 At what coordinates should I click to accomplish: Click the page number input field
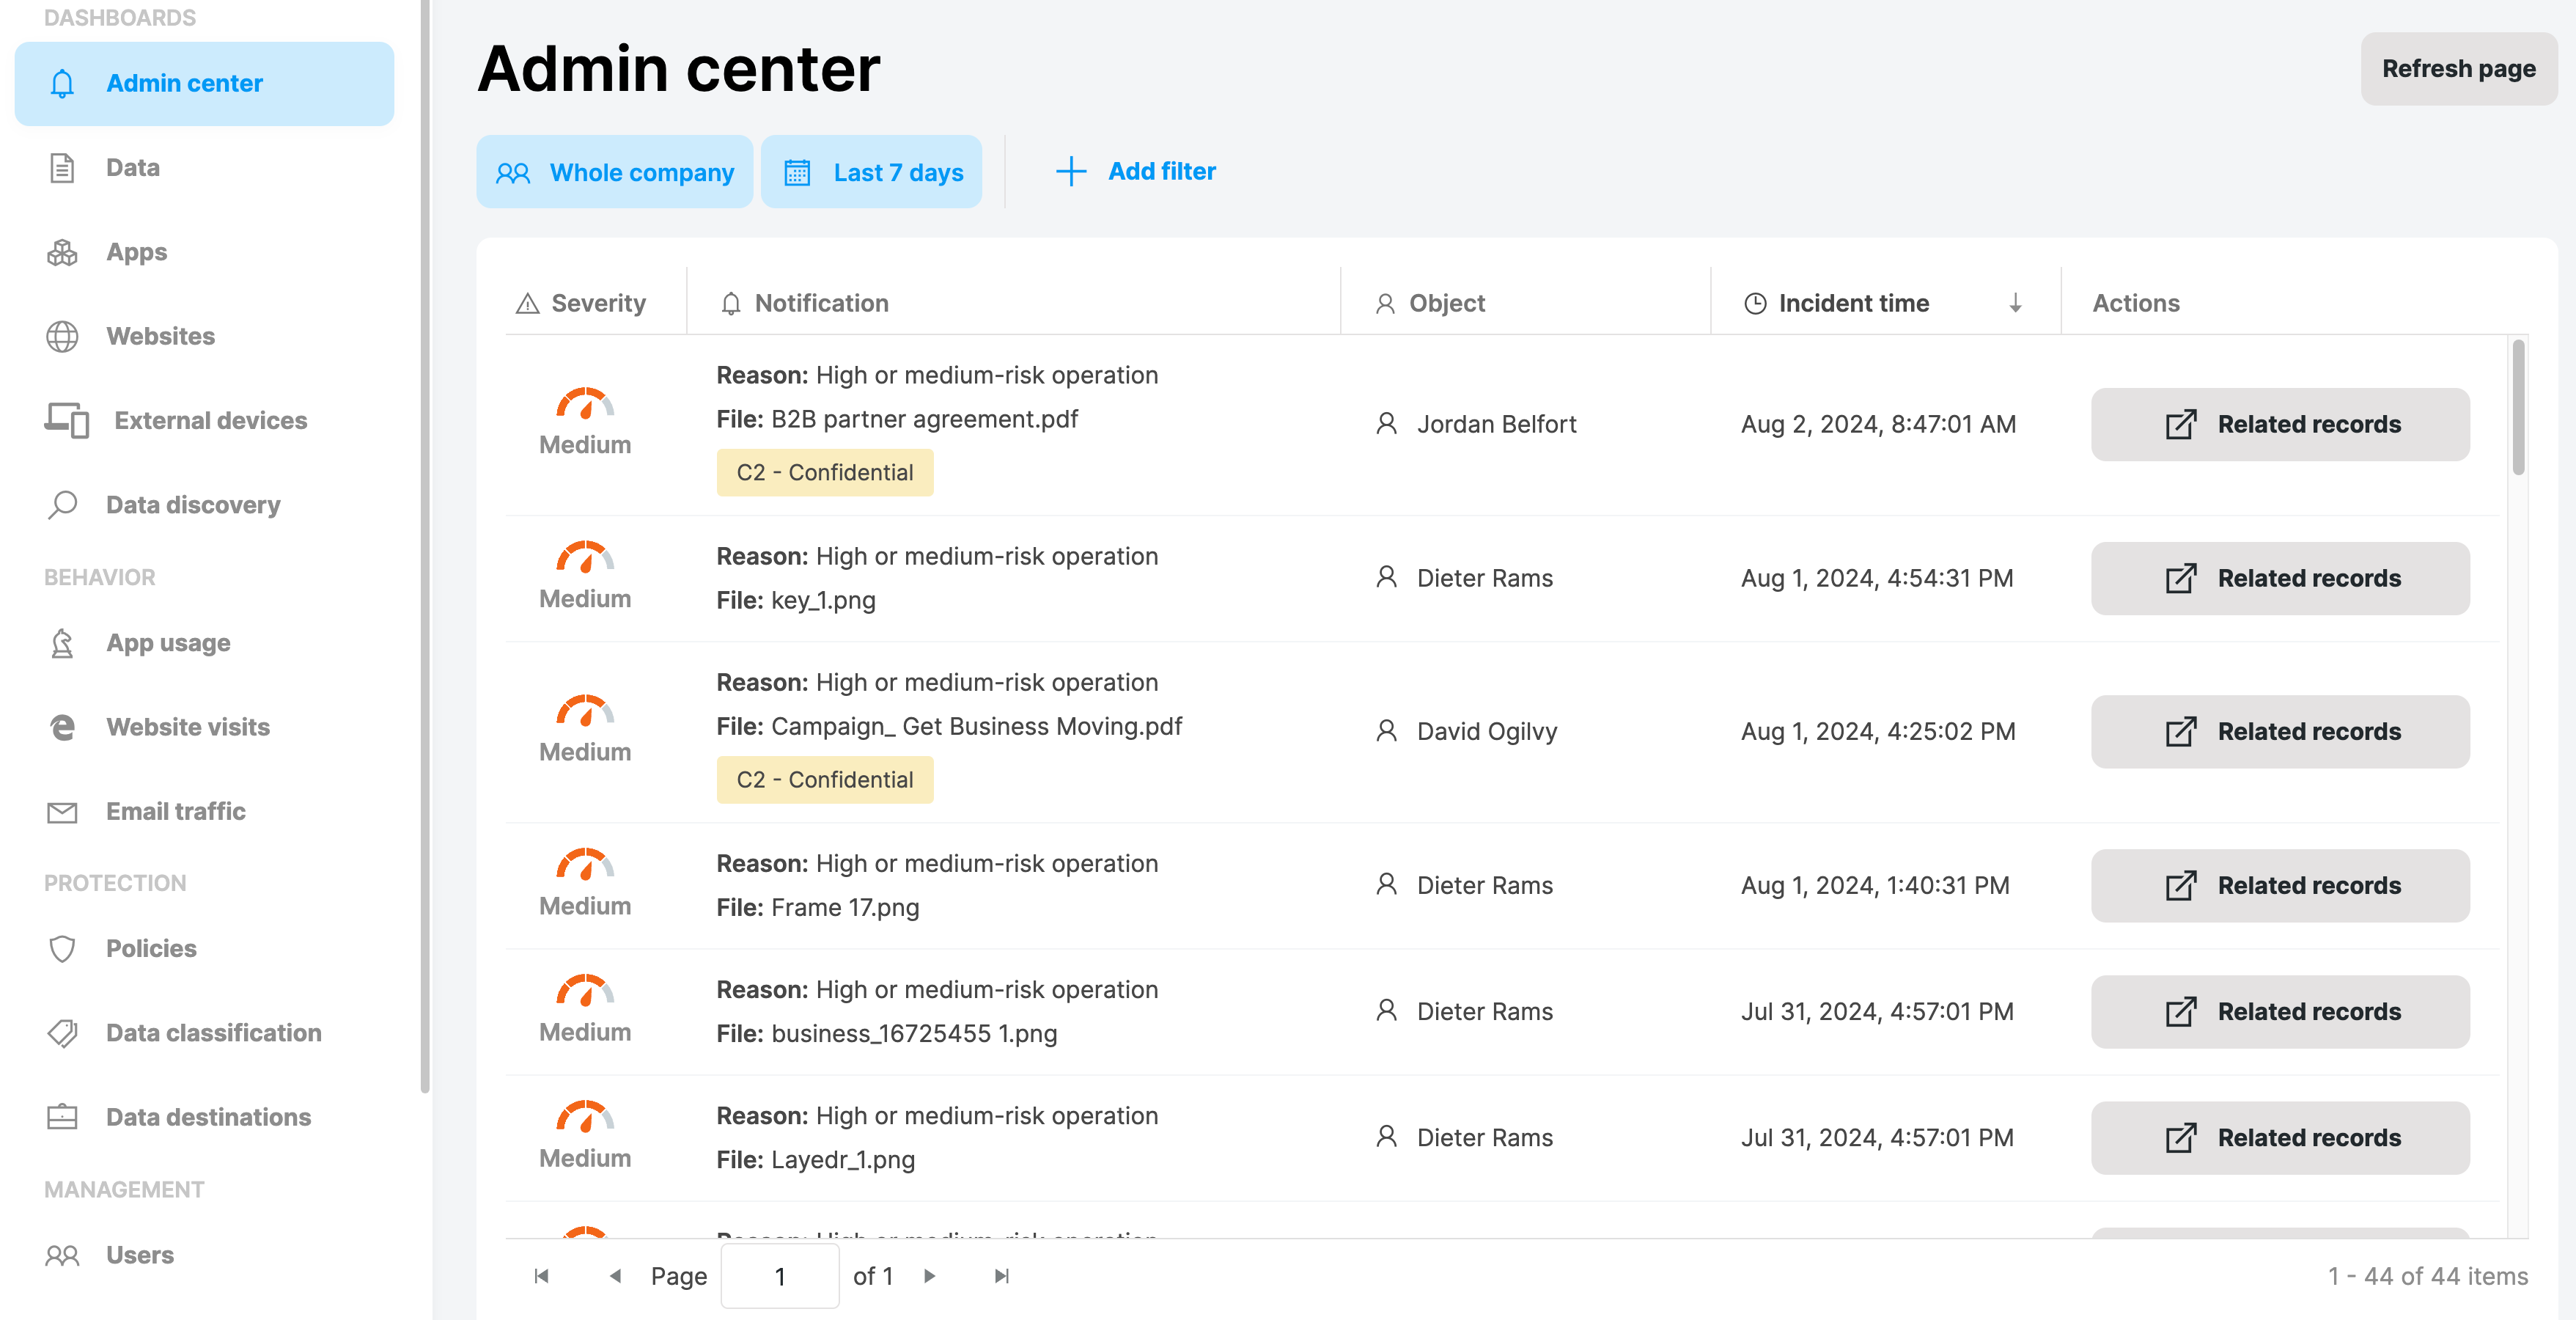pos(780,1276)
